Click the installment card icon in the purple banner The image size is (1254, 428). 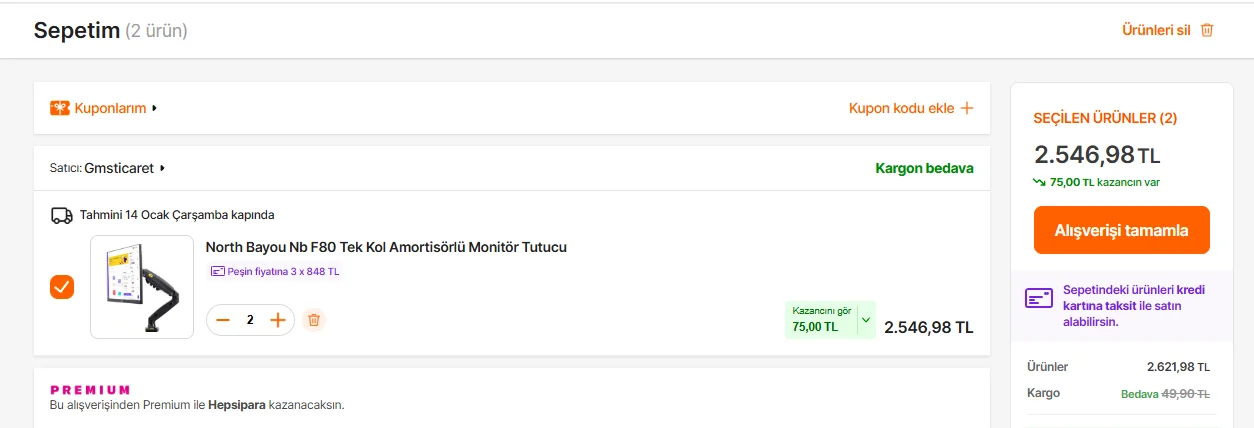click(1039, 298)
